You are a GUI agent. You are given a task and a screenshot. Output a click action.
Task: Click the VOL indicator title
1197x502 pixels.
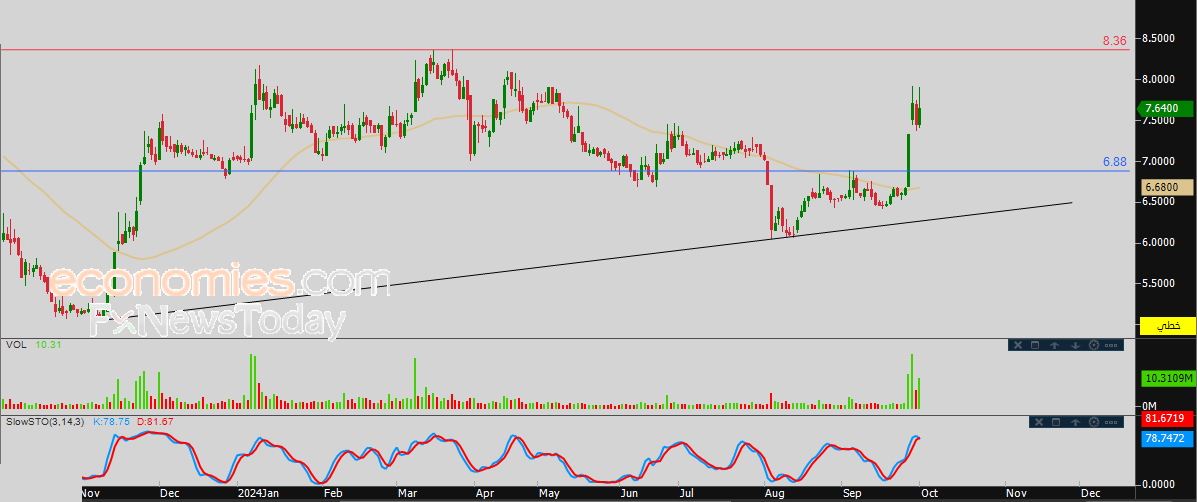point(15,345)
